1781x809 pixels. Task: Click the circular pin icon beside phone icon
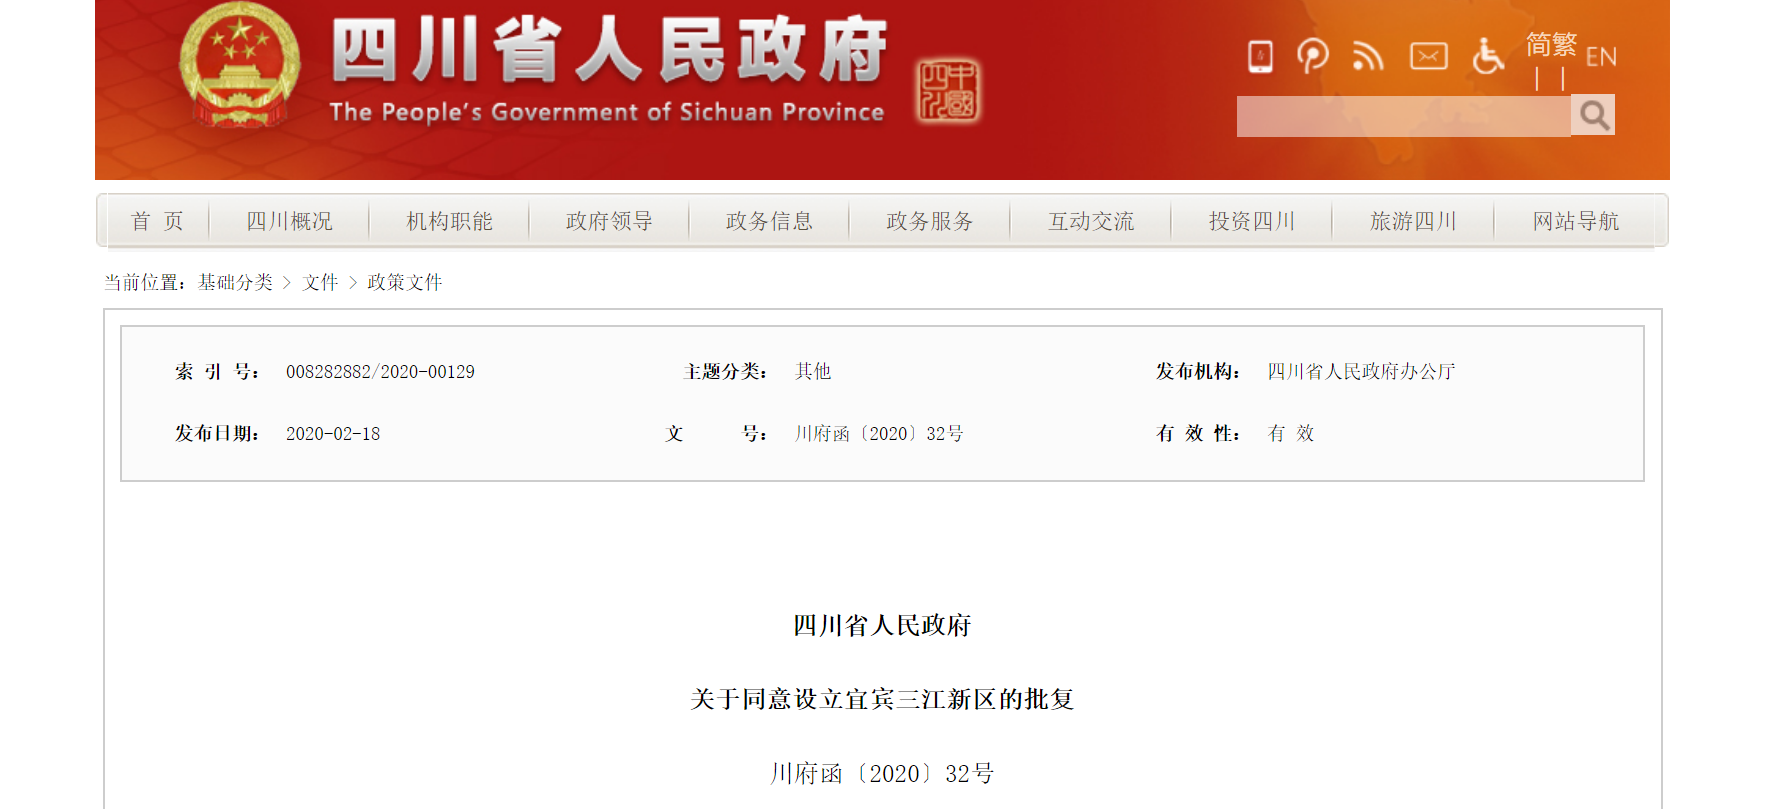click(x=1312, y=56)
